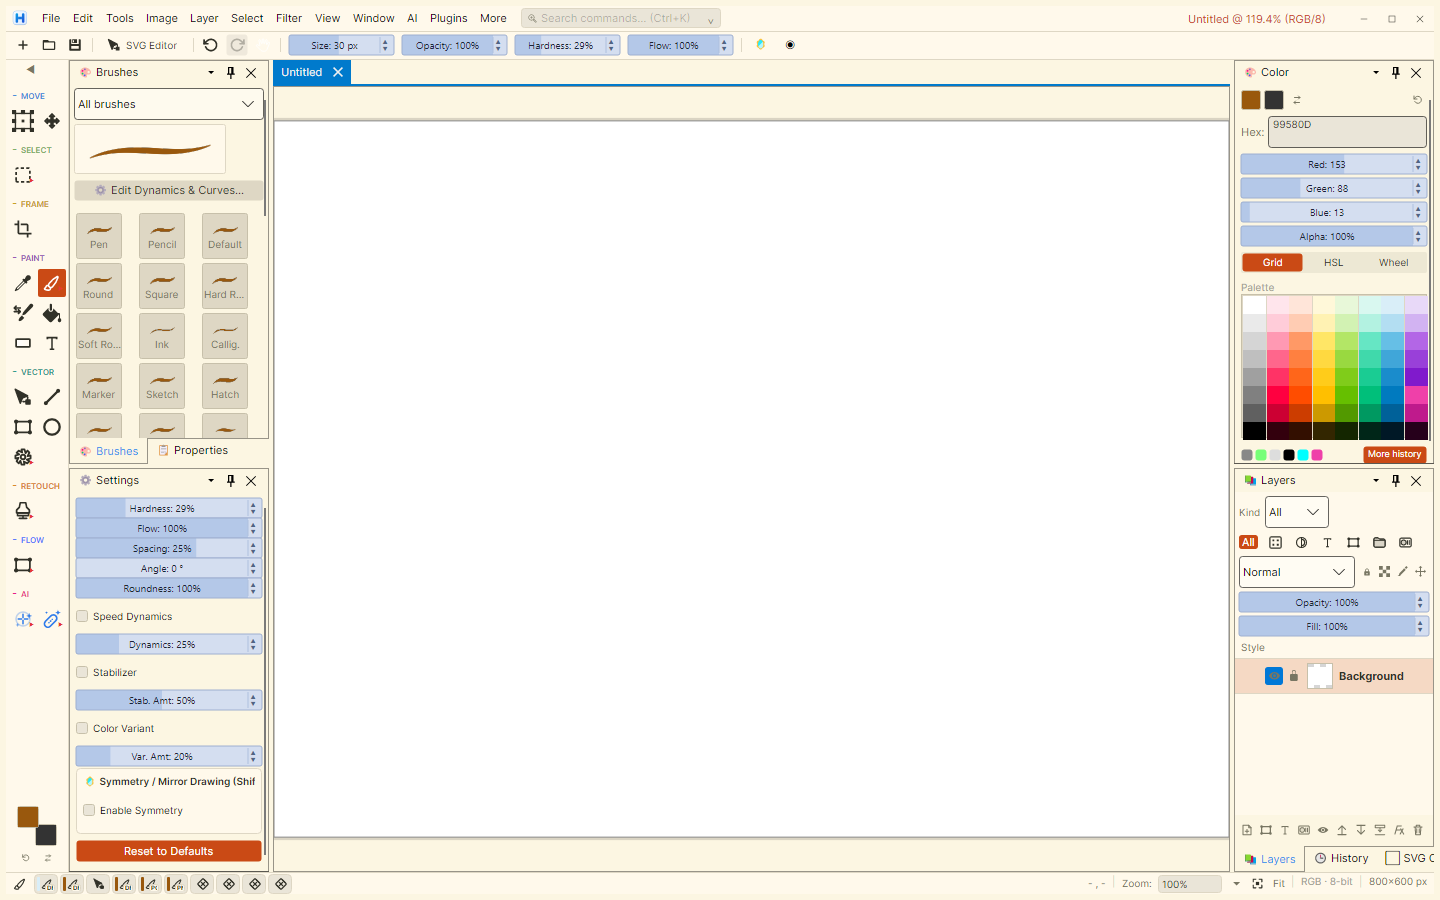Select the Move tool with arrows

coord(52,121)
